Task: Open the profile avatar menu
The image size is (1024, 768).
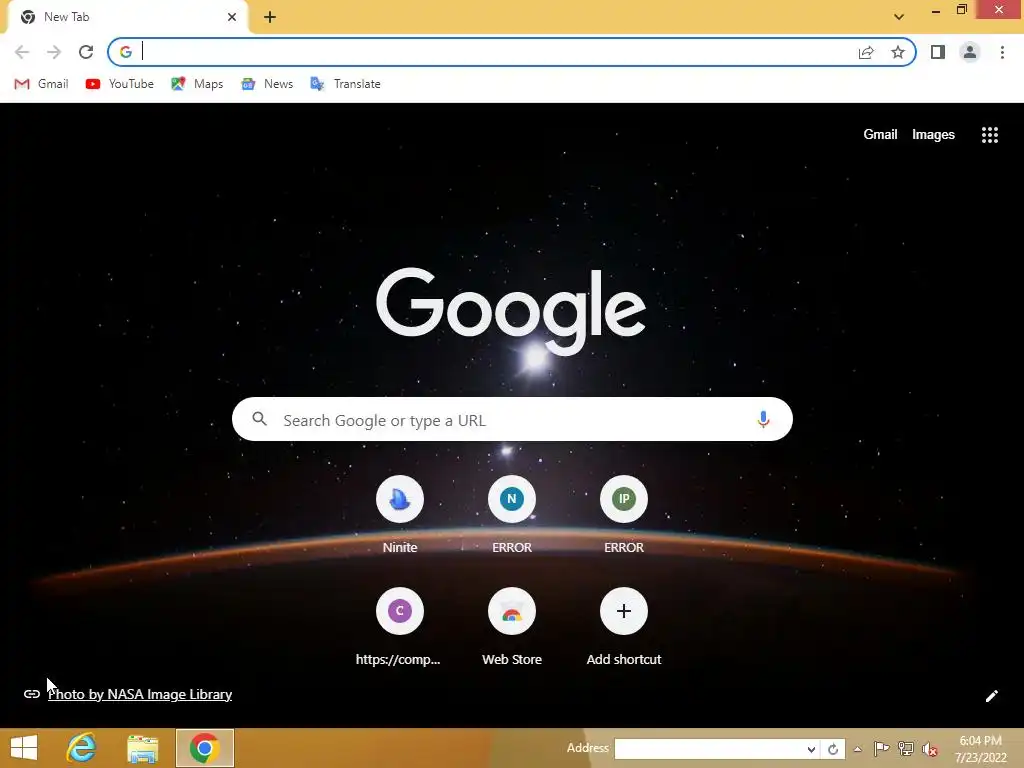Action: pyautogui.click(x=970, y=52)
